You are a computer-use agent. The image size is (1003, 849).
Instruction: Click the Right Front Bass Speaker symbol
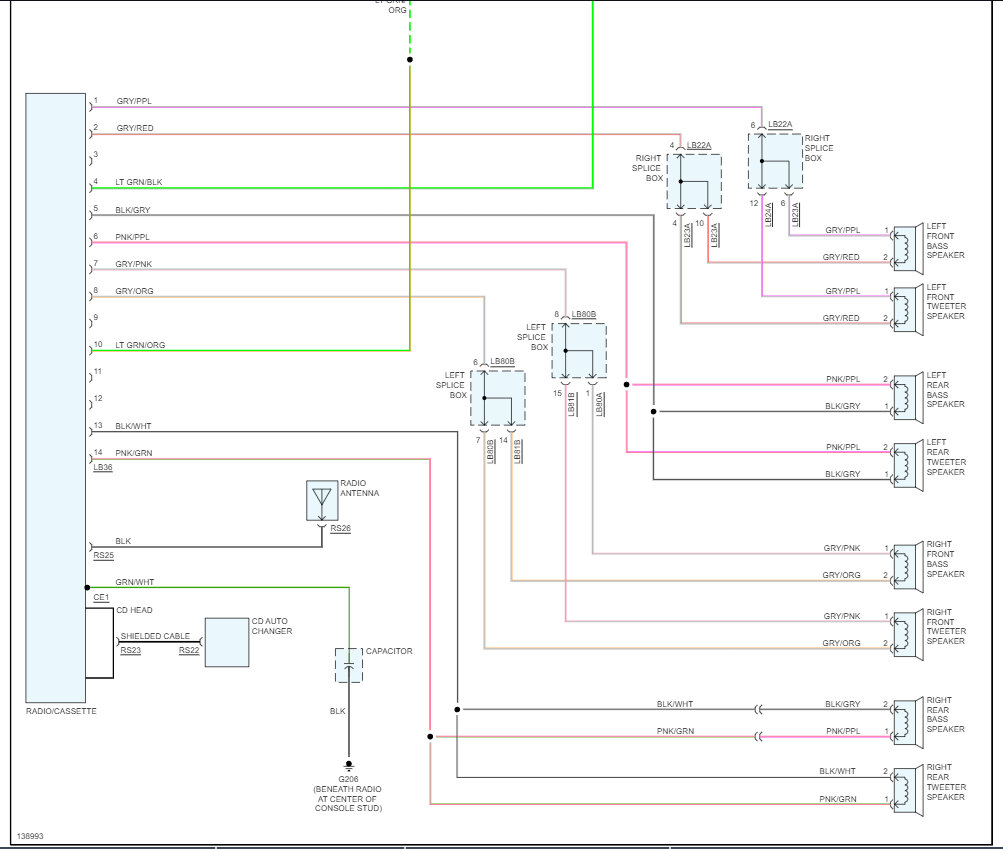pyautogui.click(x=908, y=567)
